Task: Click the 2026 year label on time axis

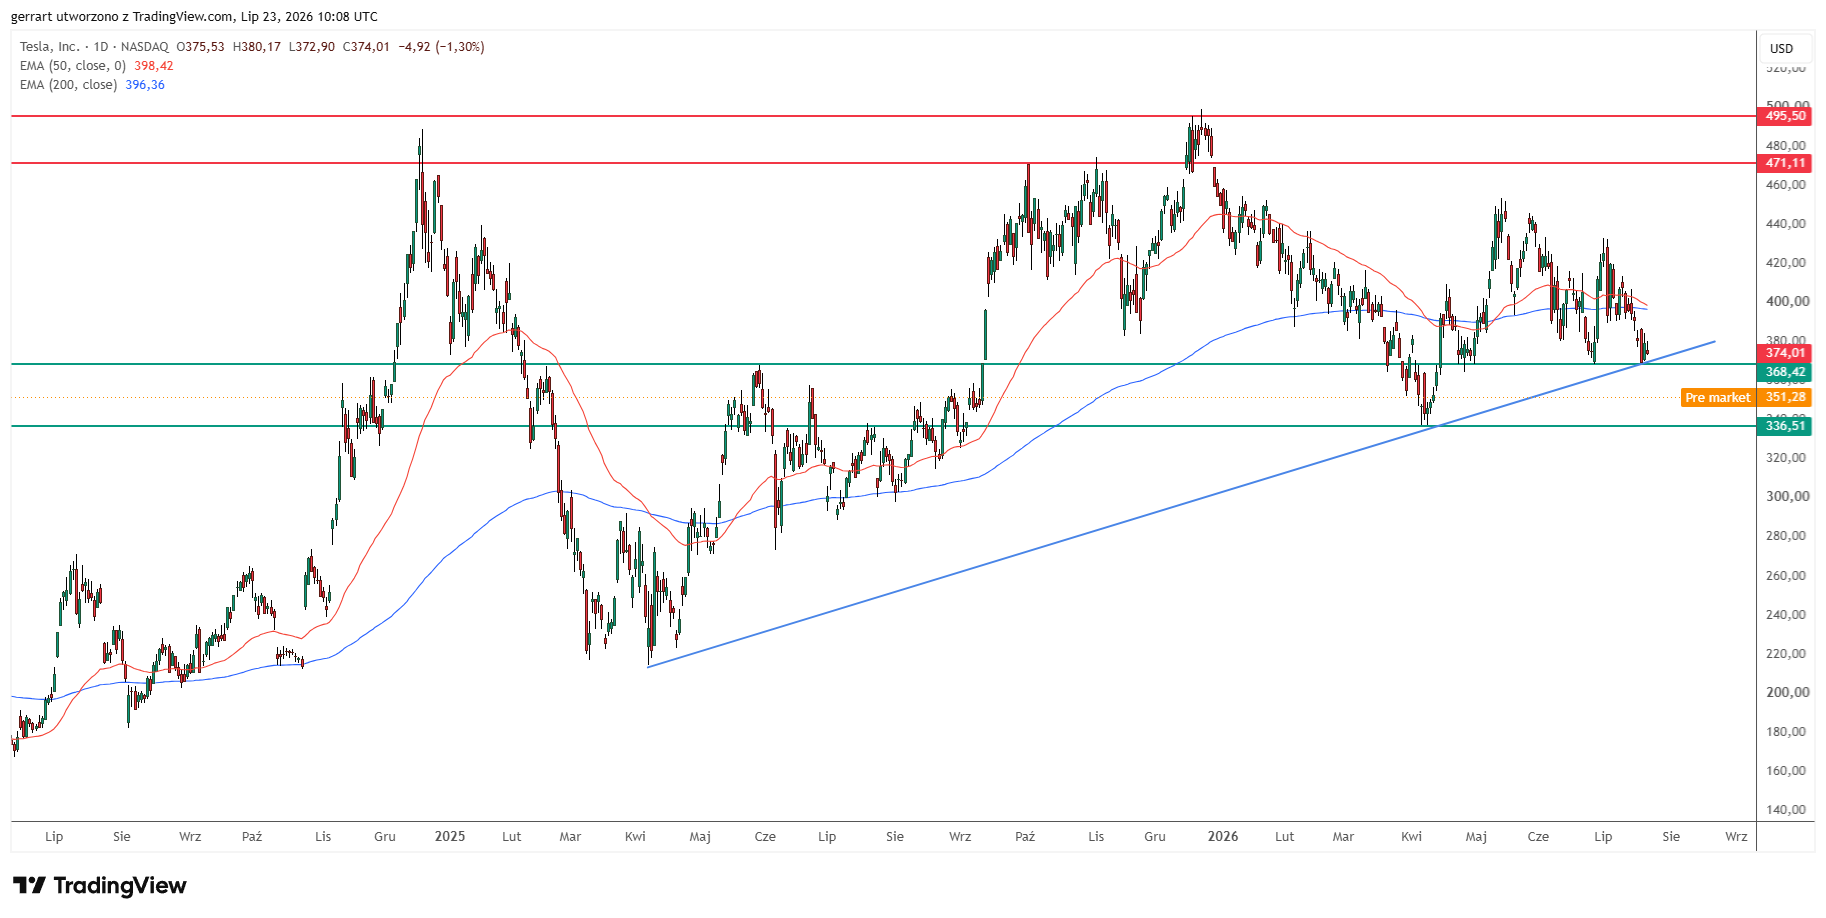Action: tap(1223, 836)
